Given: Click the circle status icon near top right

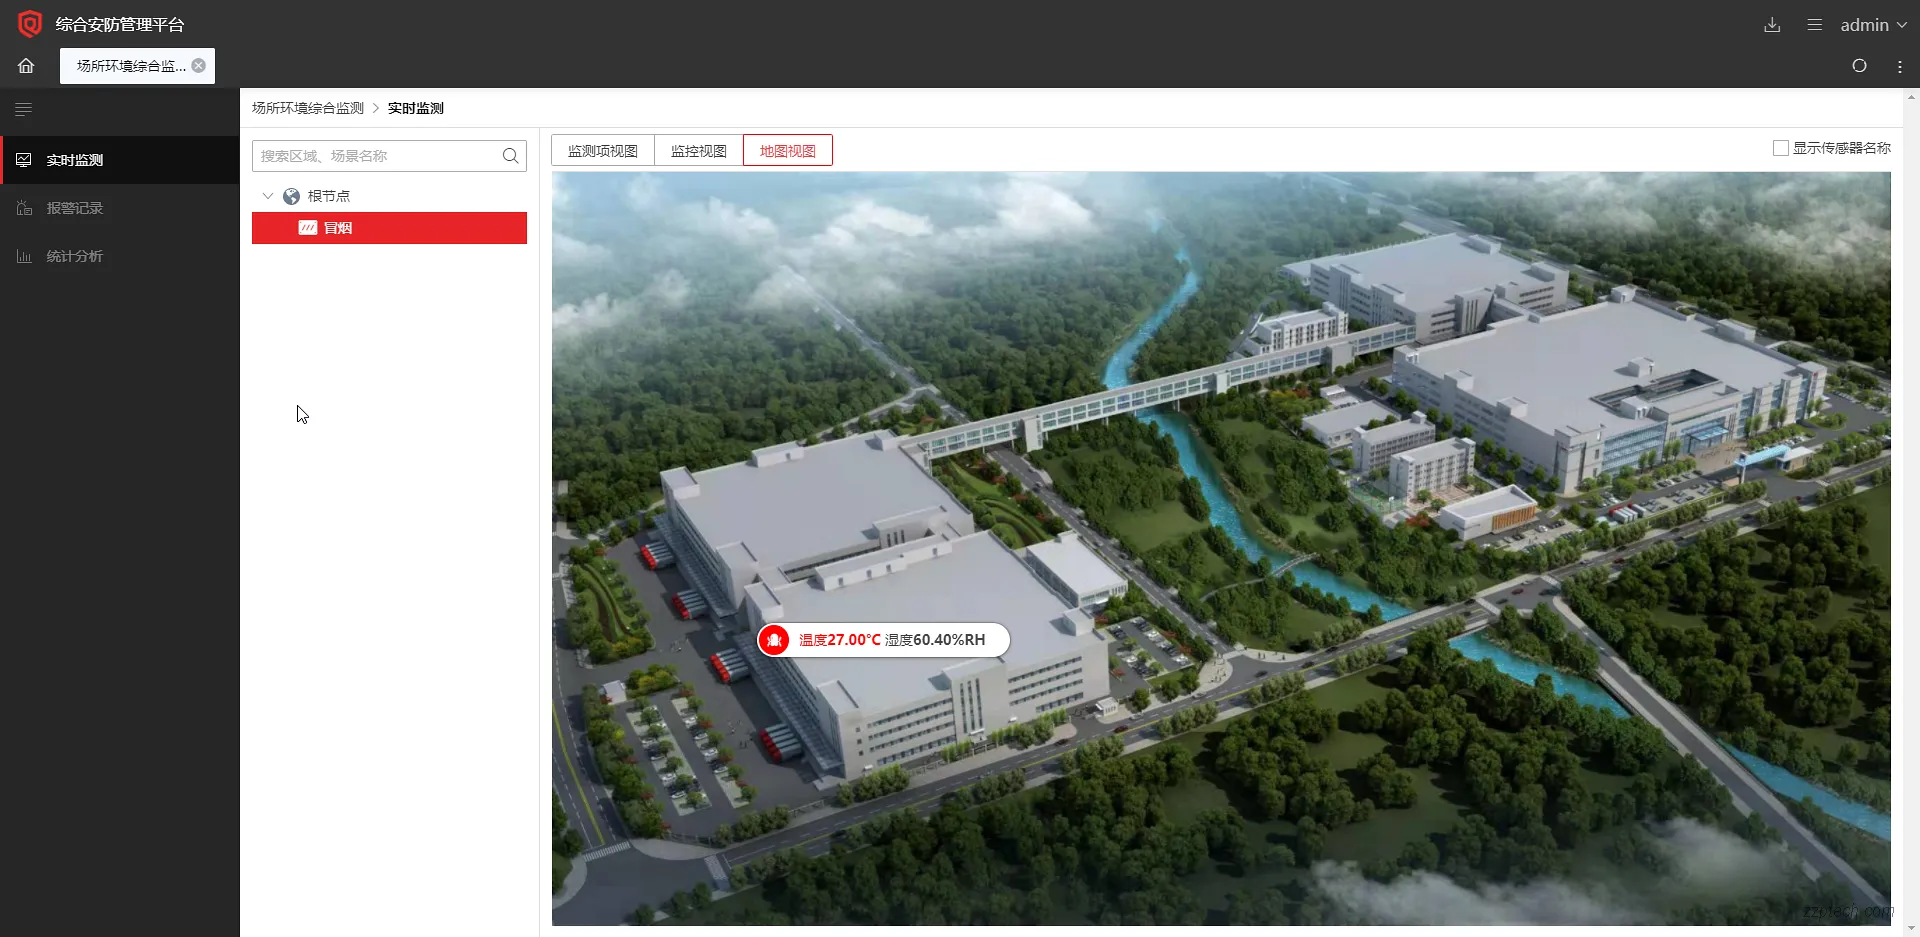Looking at the screenshot, I should 1859,66.
